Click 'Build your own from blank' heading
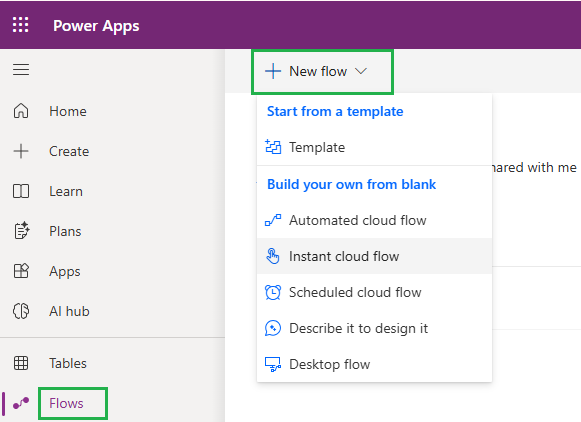 click(x=351, y=184)
